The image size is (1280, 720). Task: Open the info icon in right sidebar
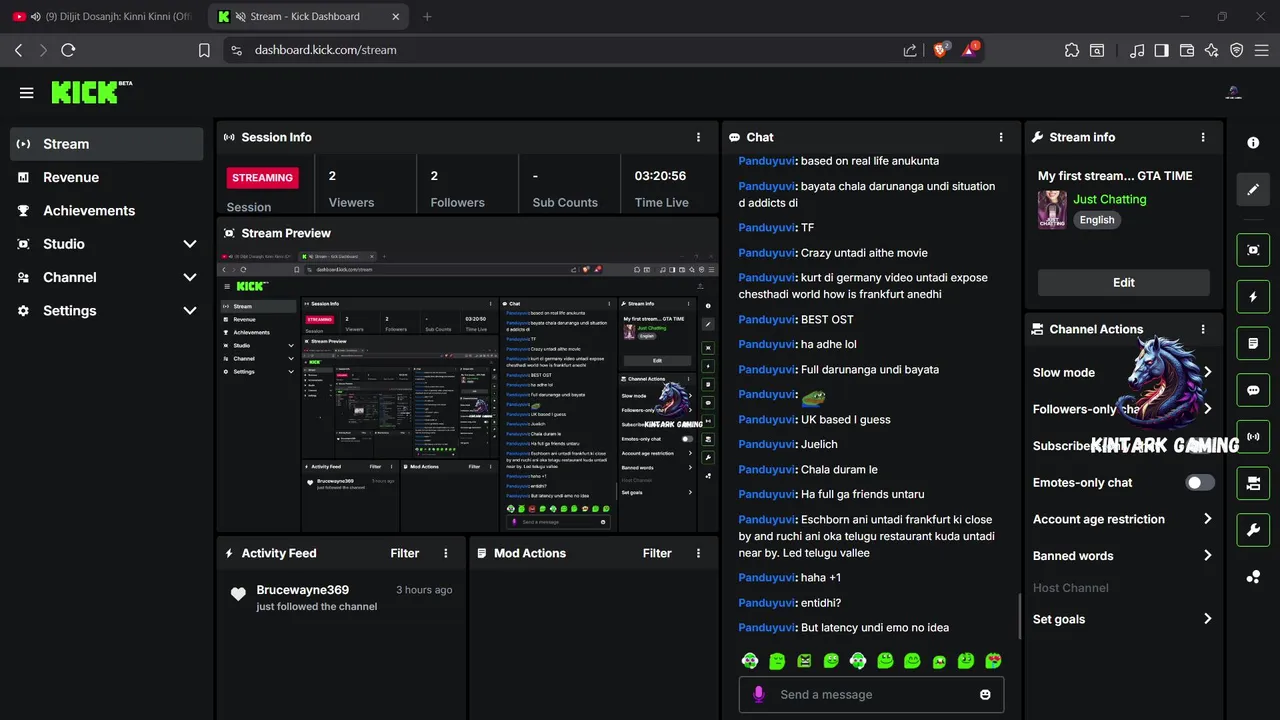click(1253, 143)
